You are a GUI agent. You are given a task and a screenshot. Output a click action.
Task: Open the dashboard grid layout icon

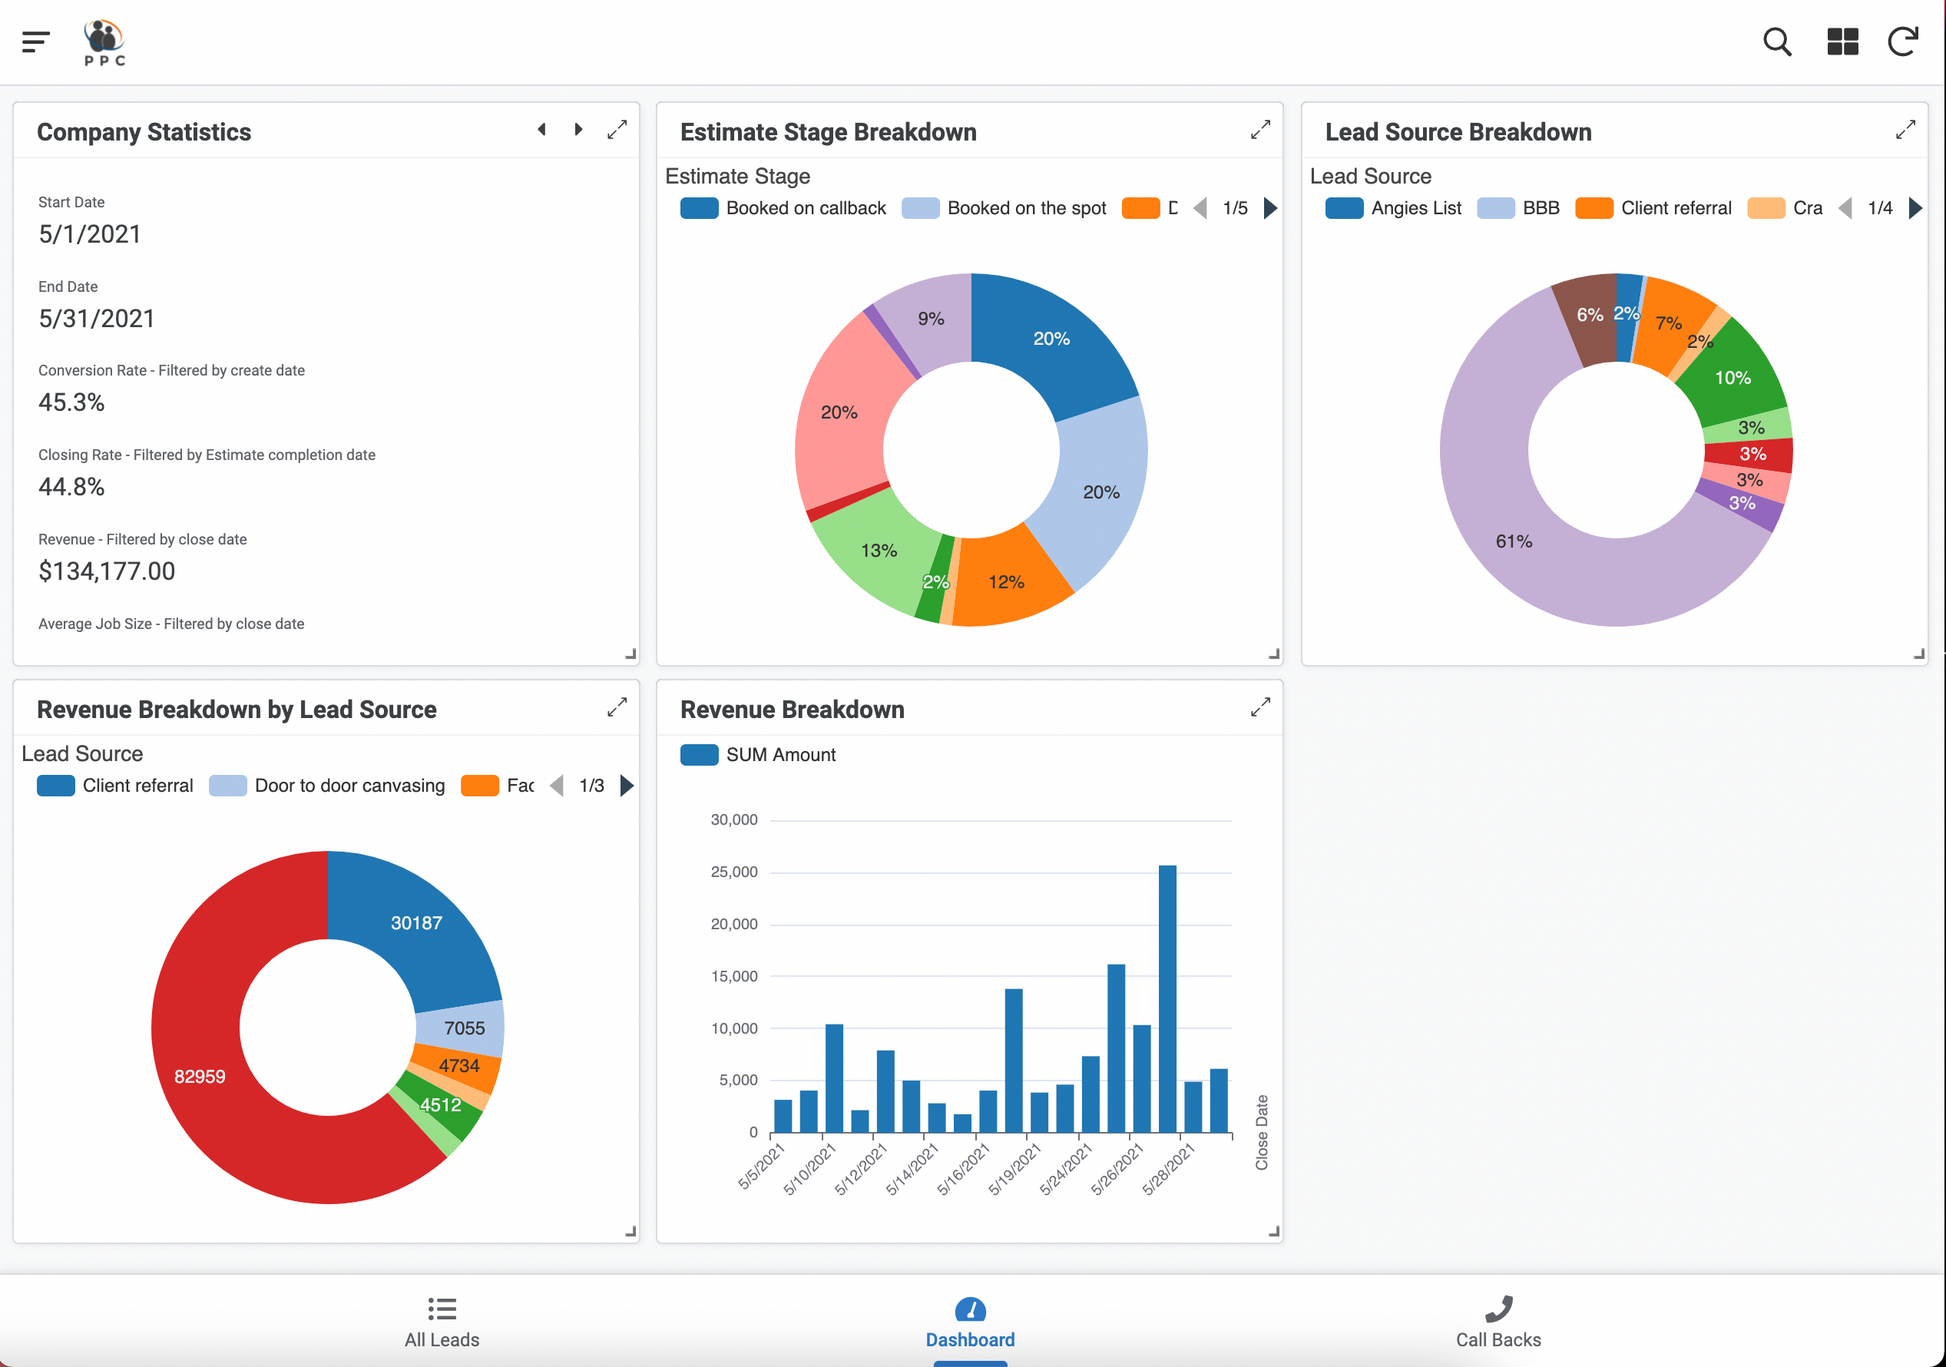click(1842, 42)
